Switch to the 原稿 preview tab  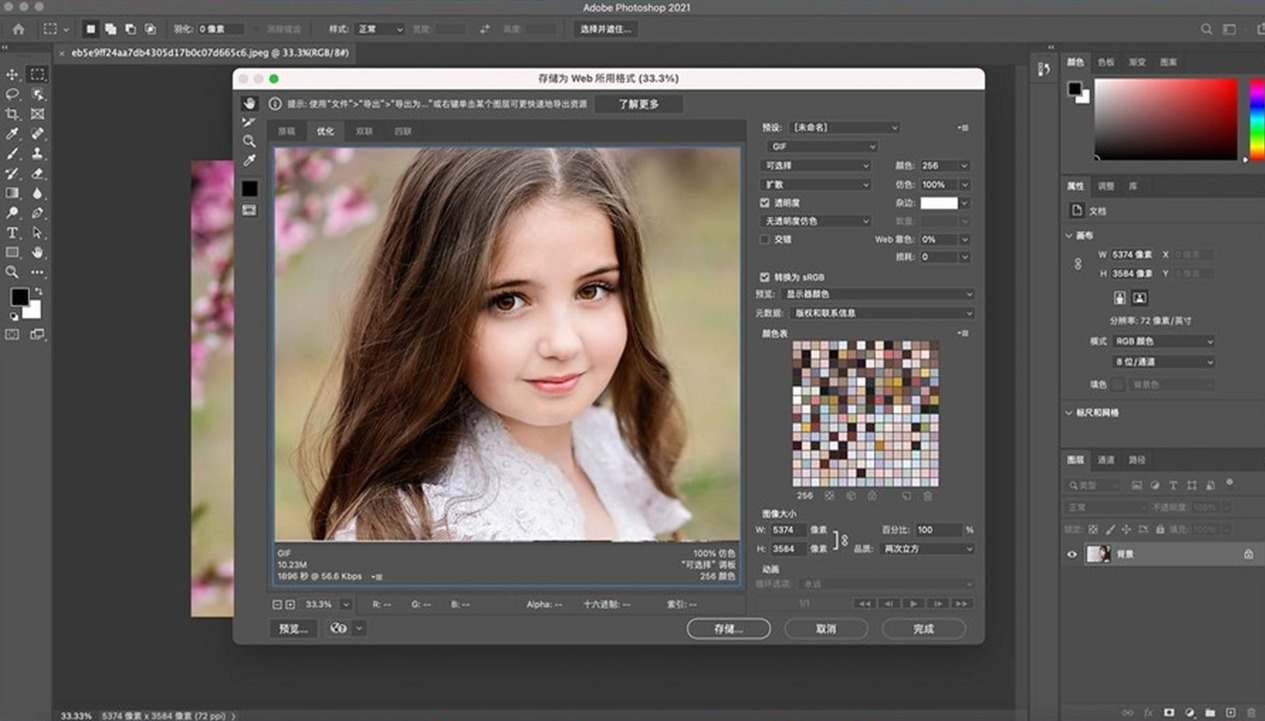coord(287,131)
